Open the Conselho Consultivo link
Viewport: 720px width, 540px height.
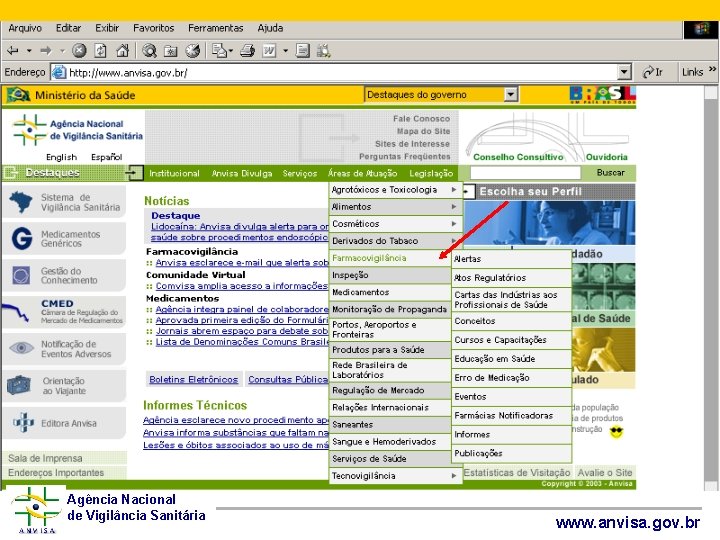518,157
